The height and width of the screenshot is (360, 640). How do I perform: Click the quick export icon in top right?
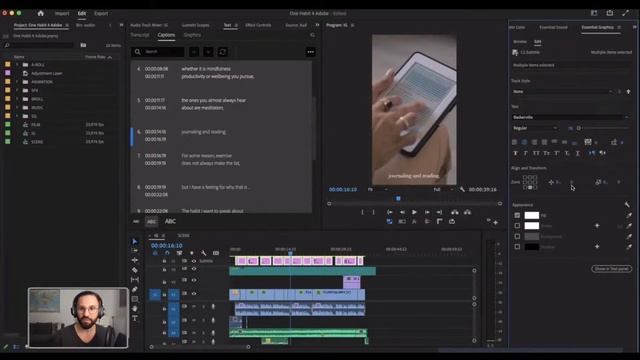coord(609,13)
